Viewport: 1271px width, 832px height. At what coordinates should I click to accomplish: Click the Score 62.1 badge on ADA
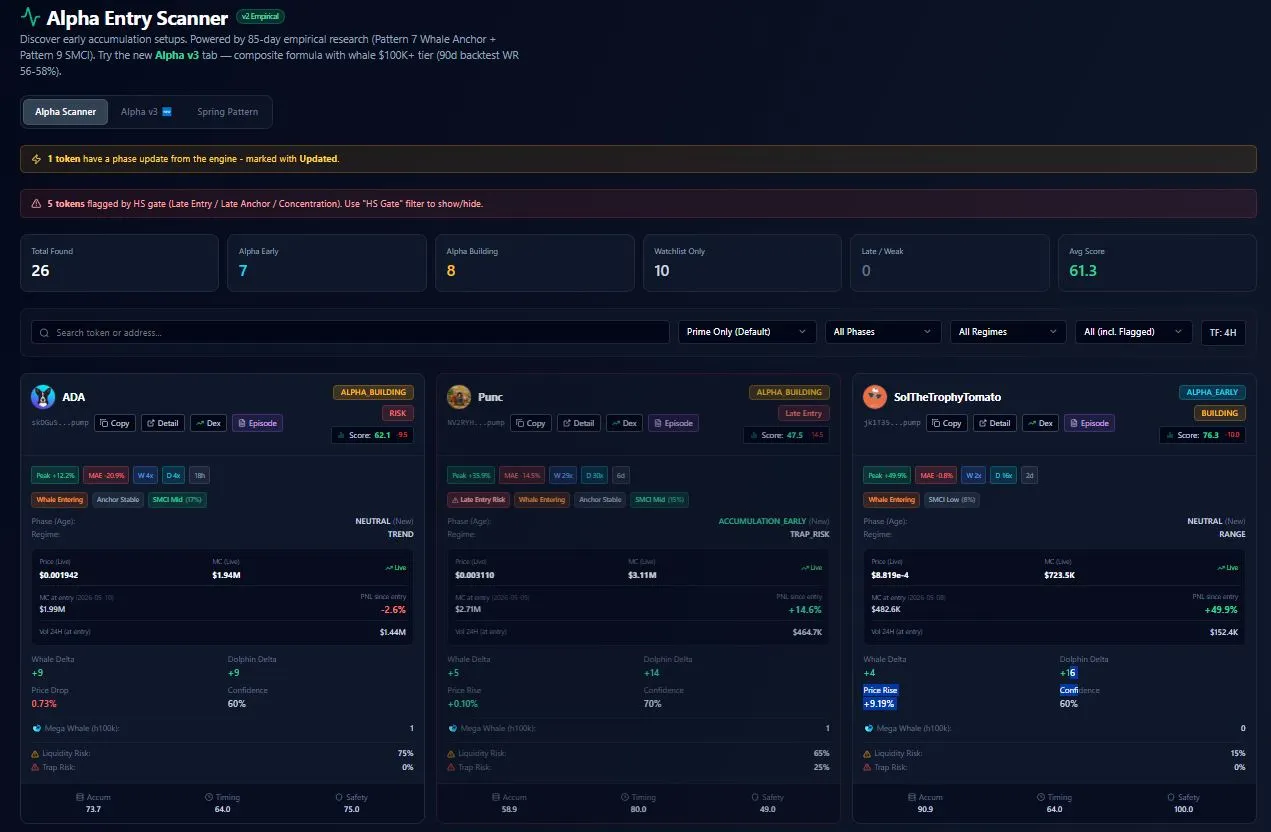(373, 435)
